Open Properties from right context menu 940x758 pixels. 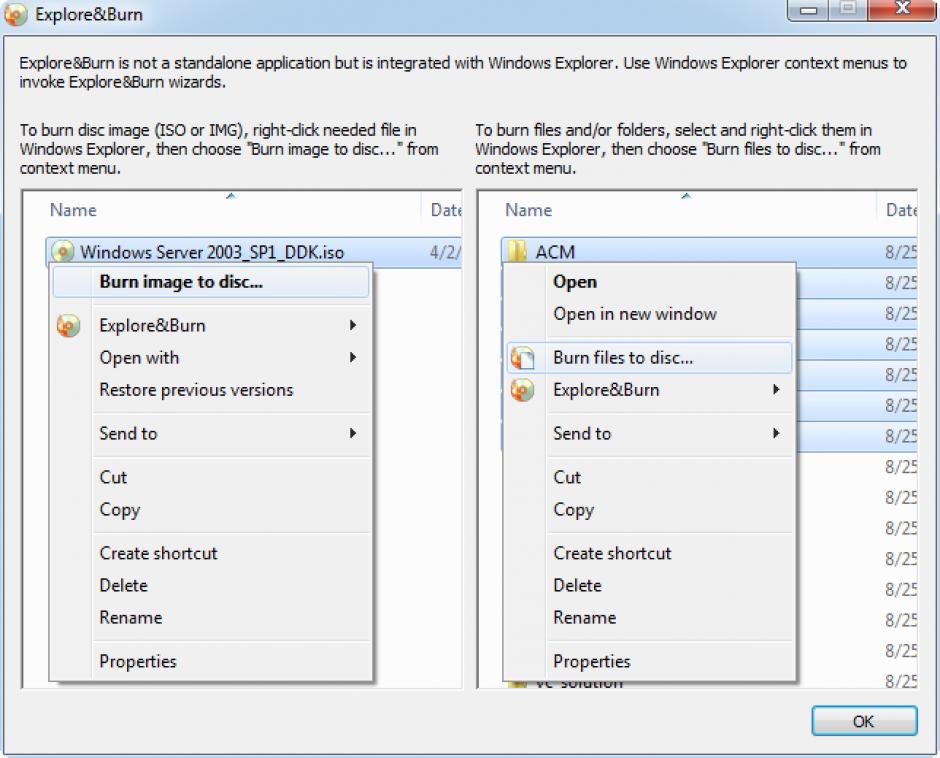tap(649, 661)
